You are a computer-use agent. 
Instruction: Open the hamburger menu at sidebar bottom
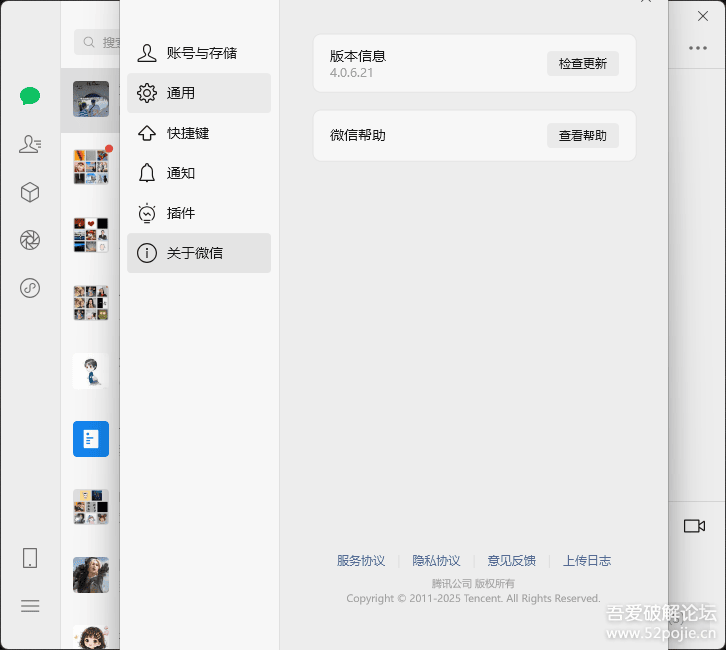[x=30, y=606]
